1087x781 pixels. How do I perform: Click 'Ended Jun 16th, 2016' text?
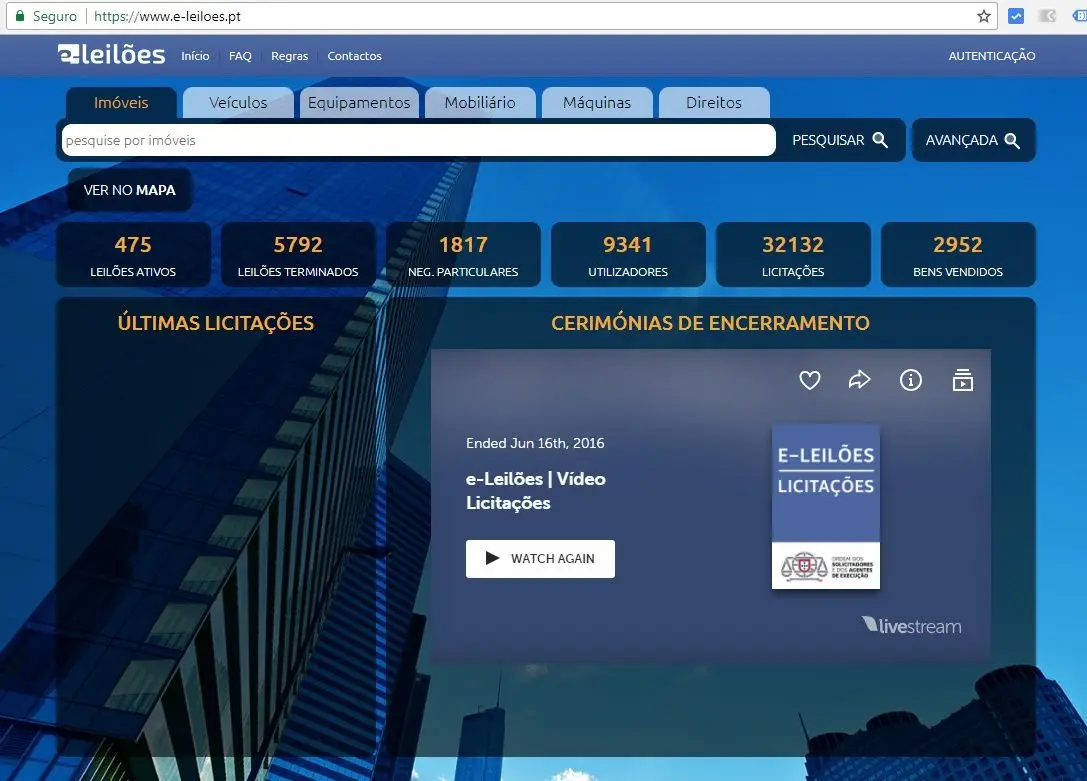pos(535,444)
